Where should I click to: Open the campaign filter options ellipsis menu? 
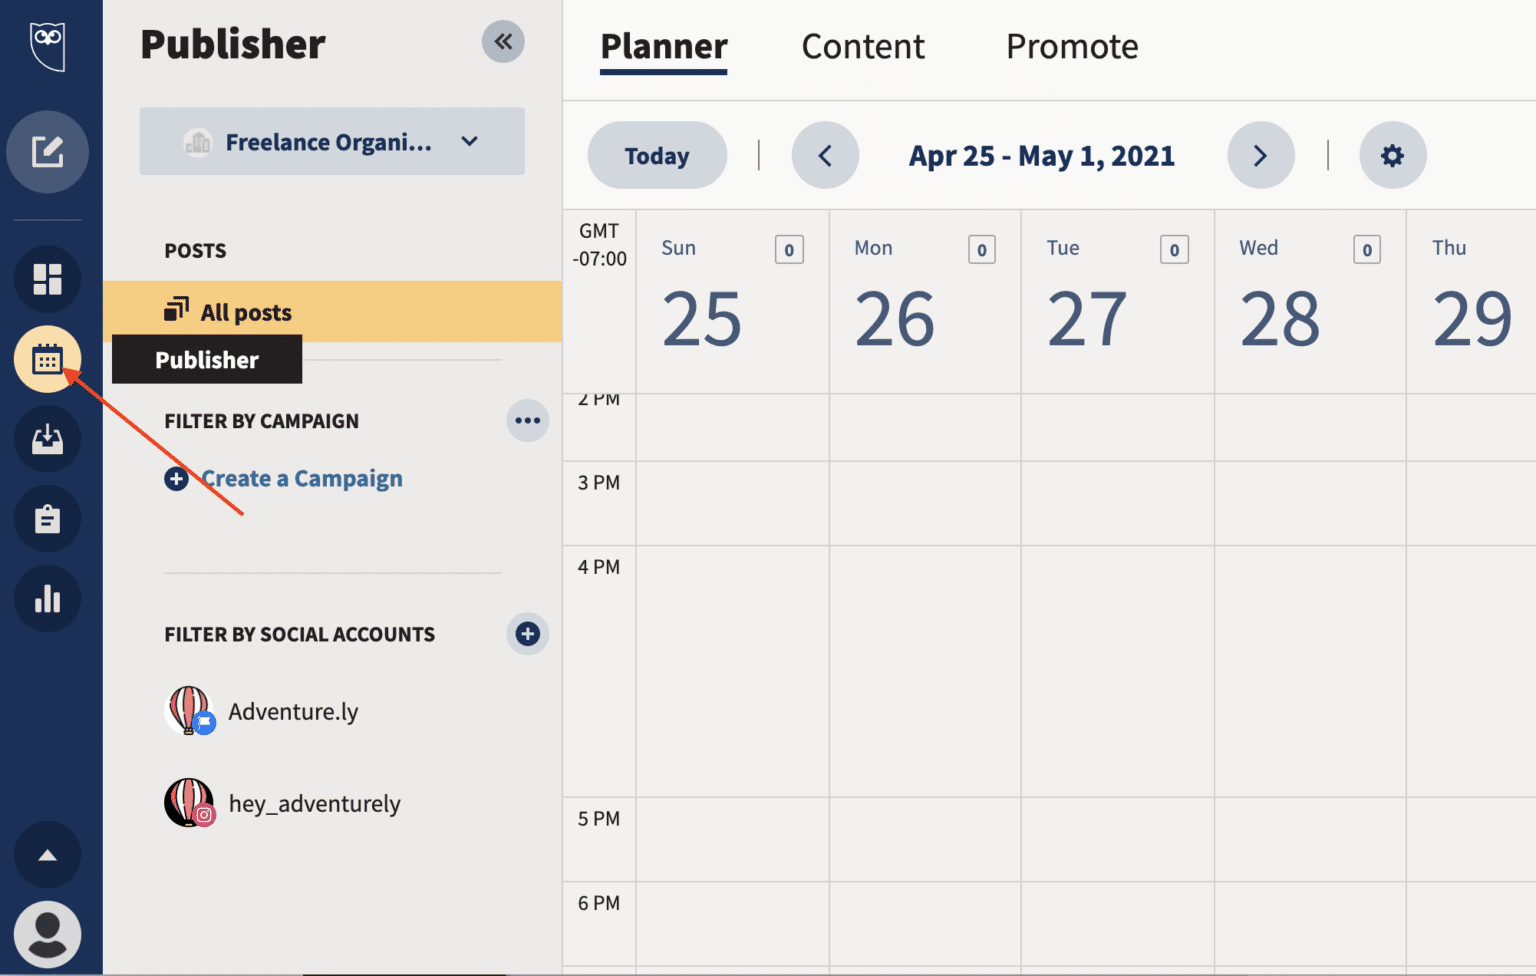(527, 420)
